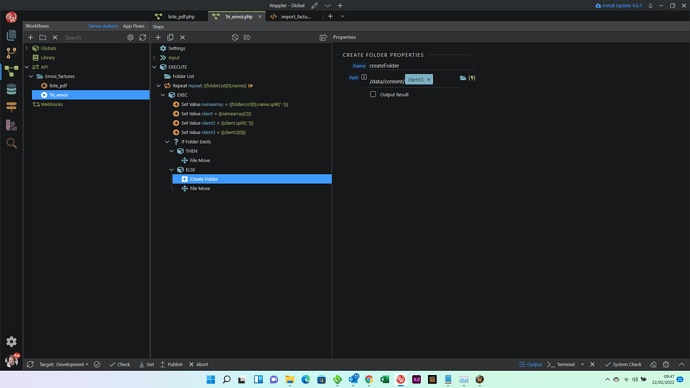Click target settings circle icon in bottom bar
The height and width of the screenshot is (388, 690).
tap(97, 364)
